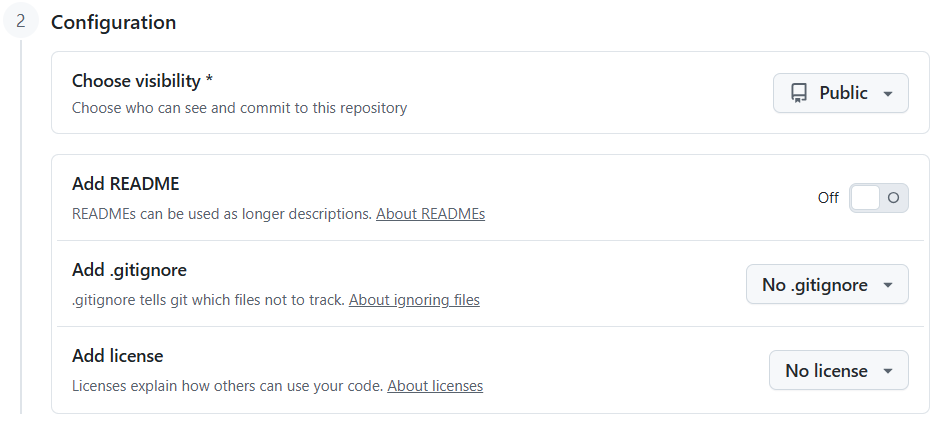Open the No license dropdown
The height and width of the screenshot is (422, 947).
[x=838, y=370]
